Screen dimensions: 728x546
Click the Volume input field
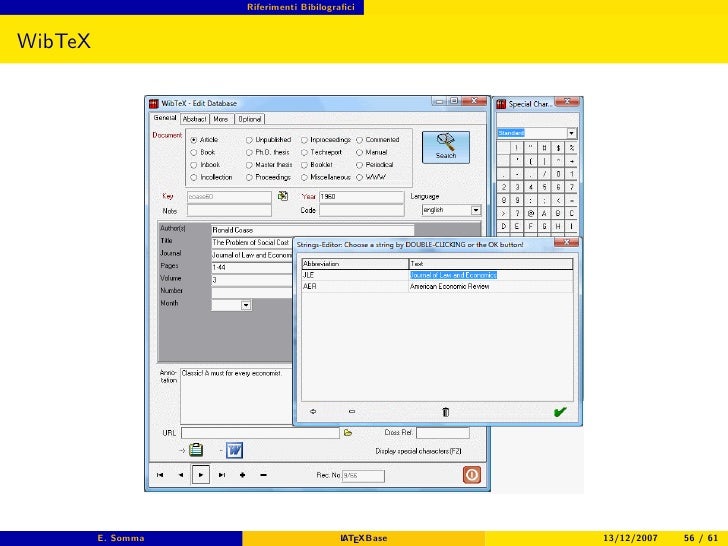click(252, 280)
